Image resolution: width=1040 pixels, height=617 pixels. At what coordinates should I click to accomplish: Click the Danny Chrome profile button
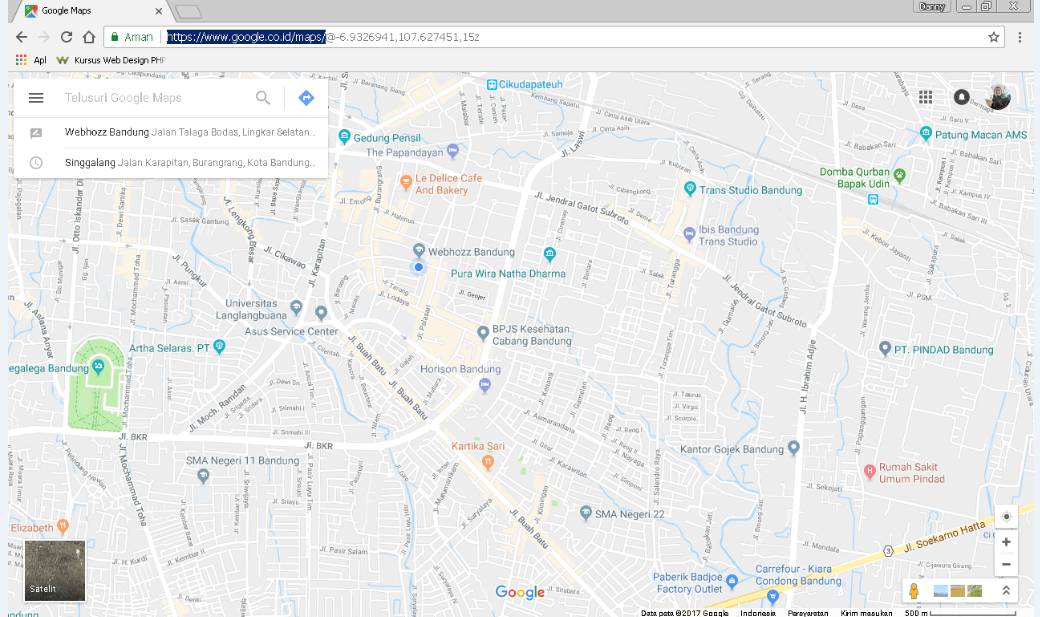pyautogui.click(x=932, y=7)
